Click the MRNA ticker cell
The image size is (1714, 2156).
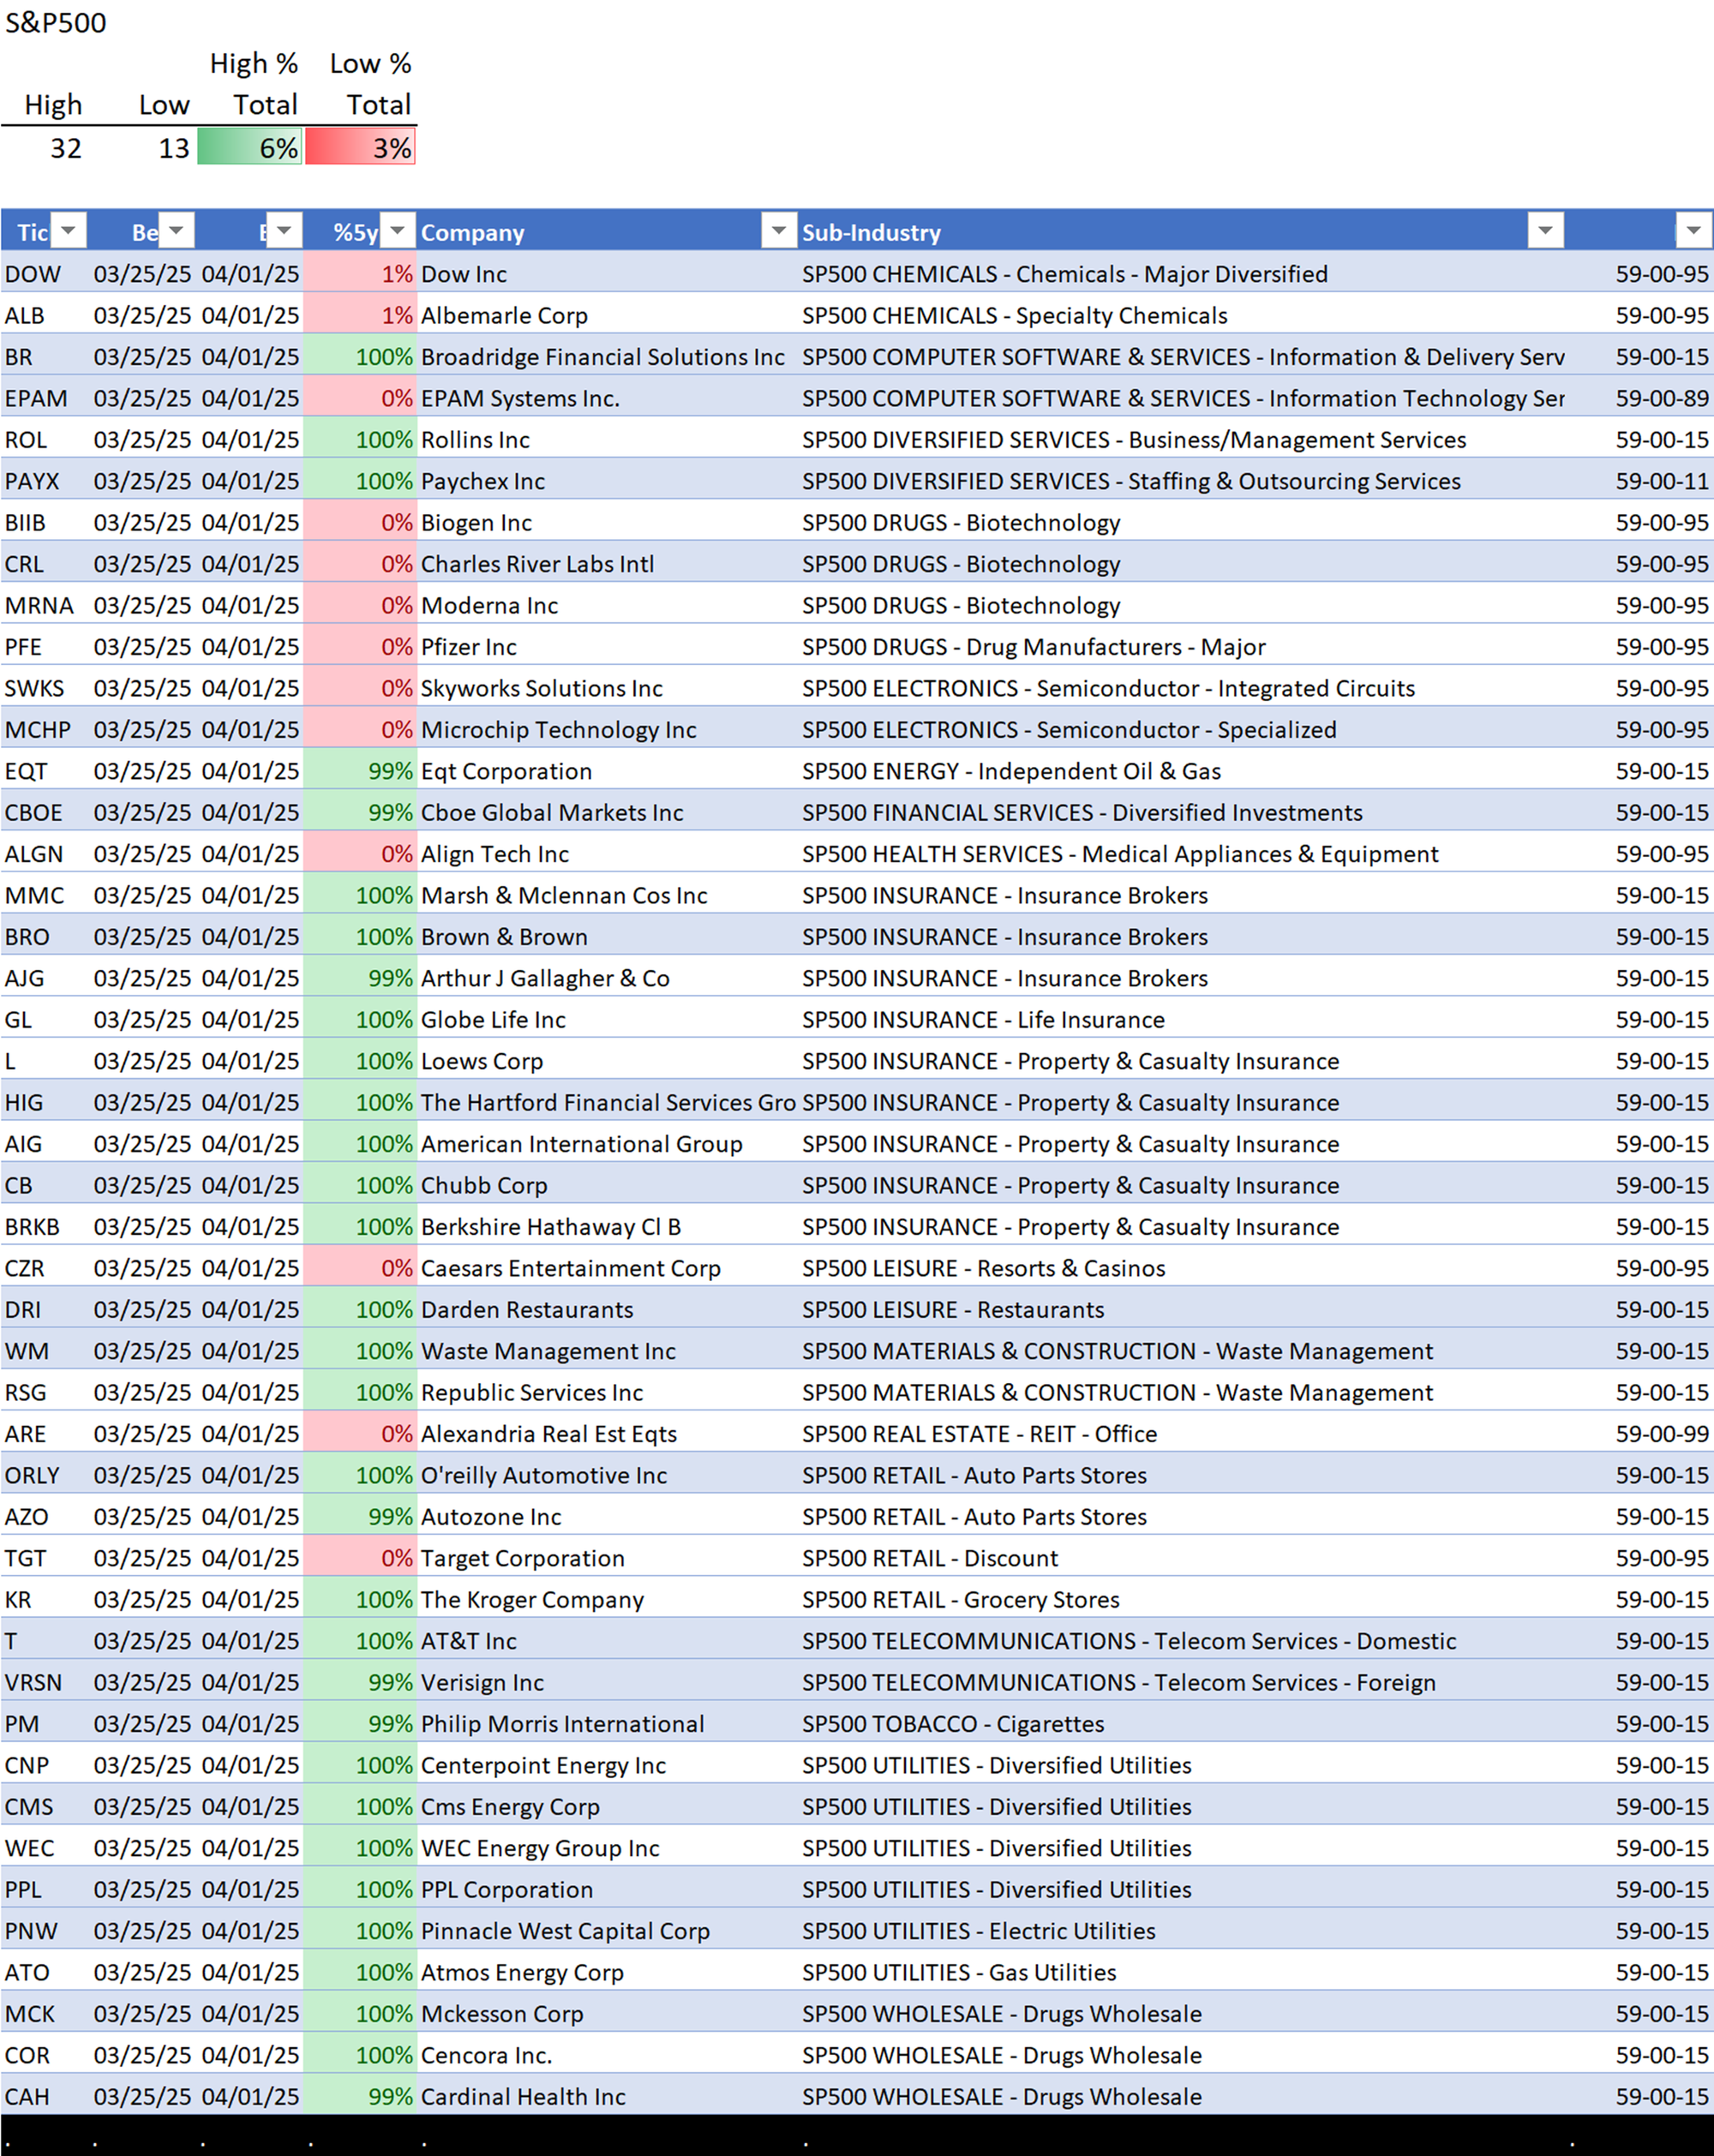click(x=39, y=606)
